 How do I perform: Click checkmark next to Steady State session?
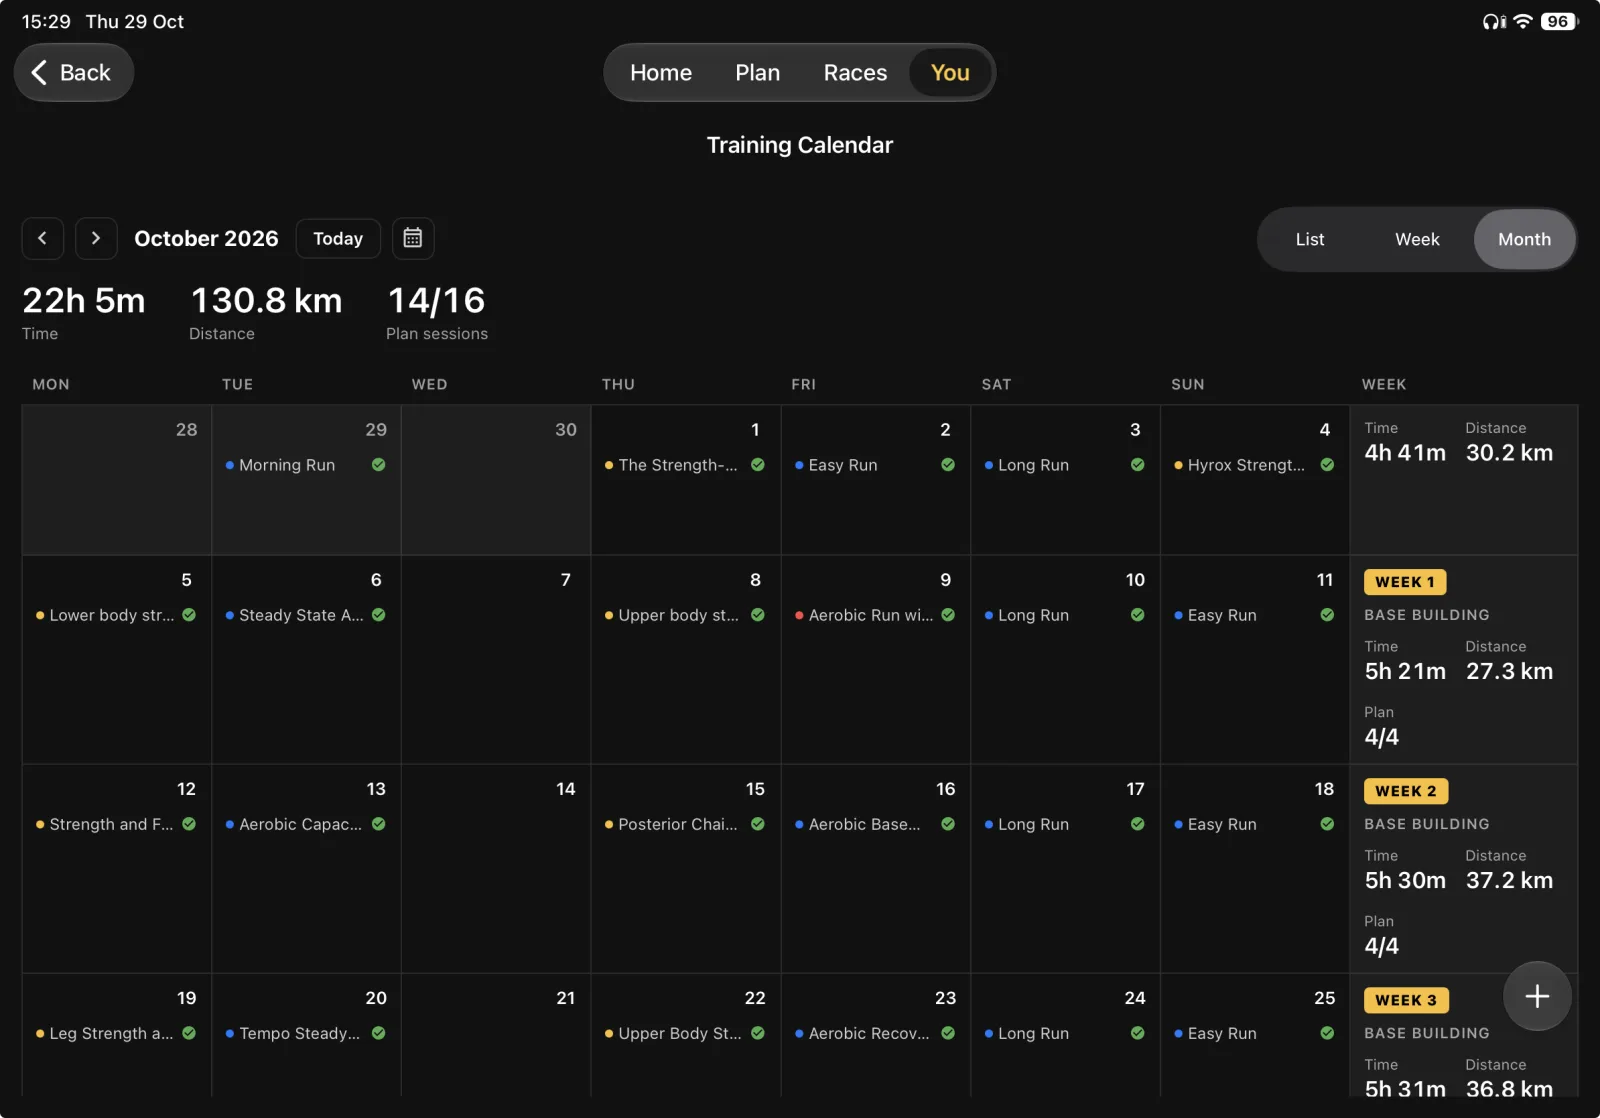tap(379, 615)
